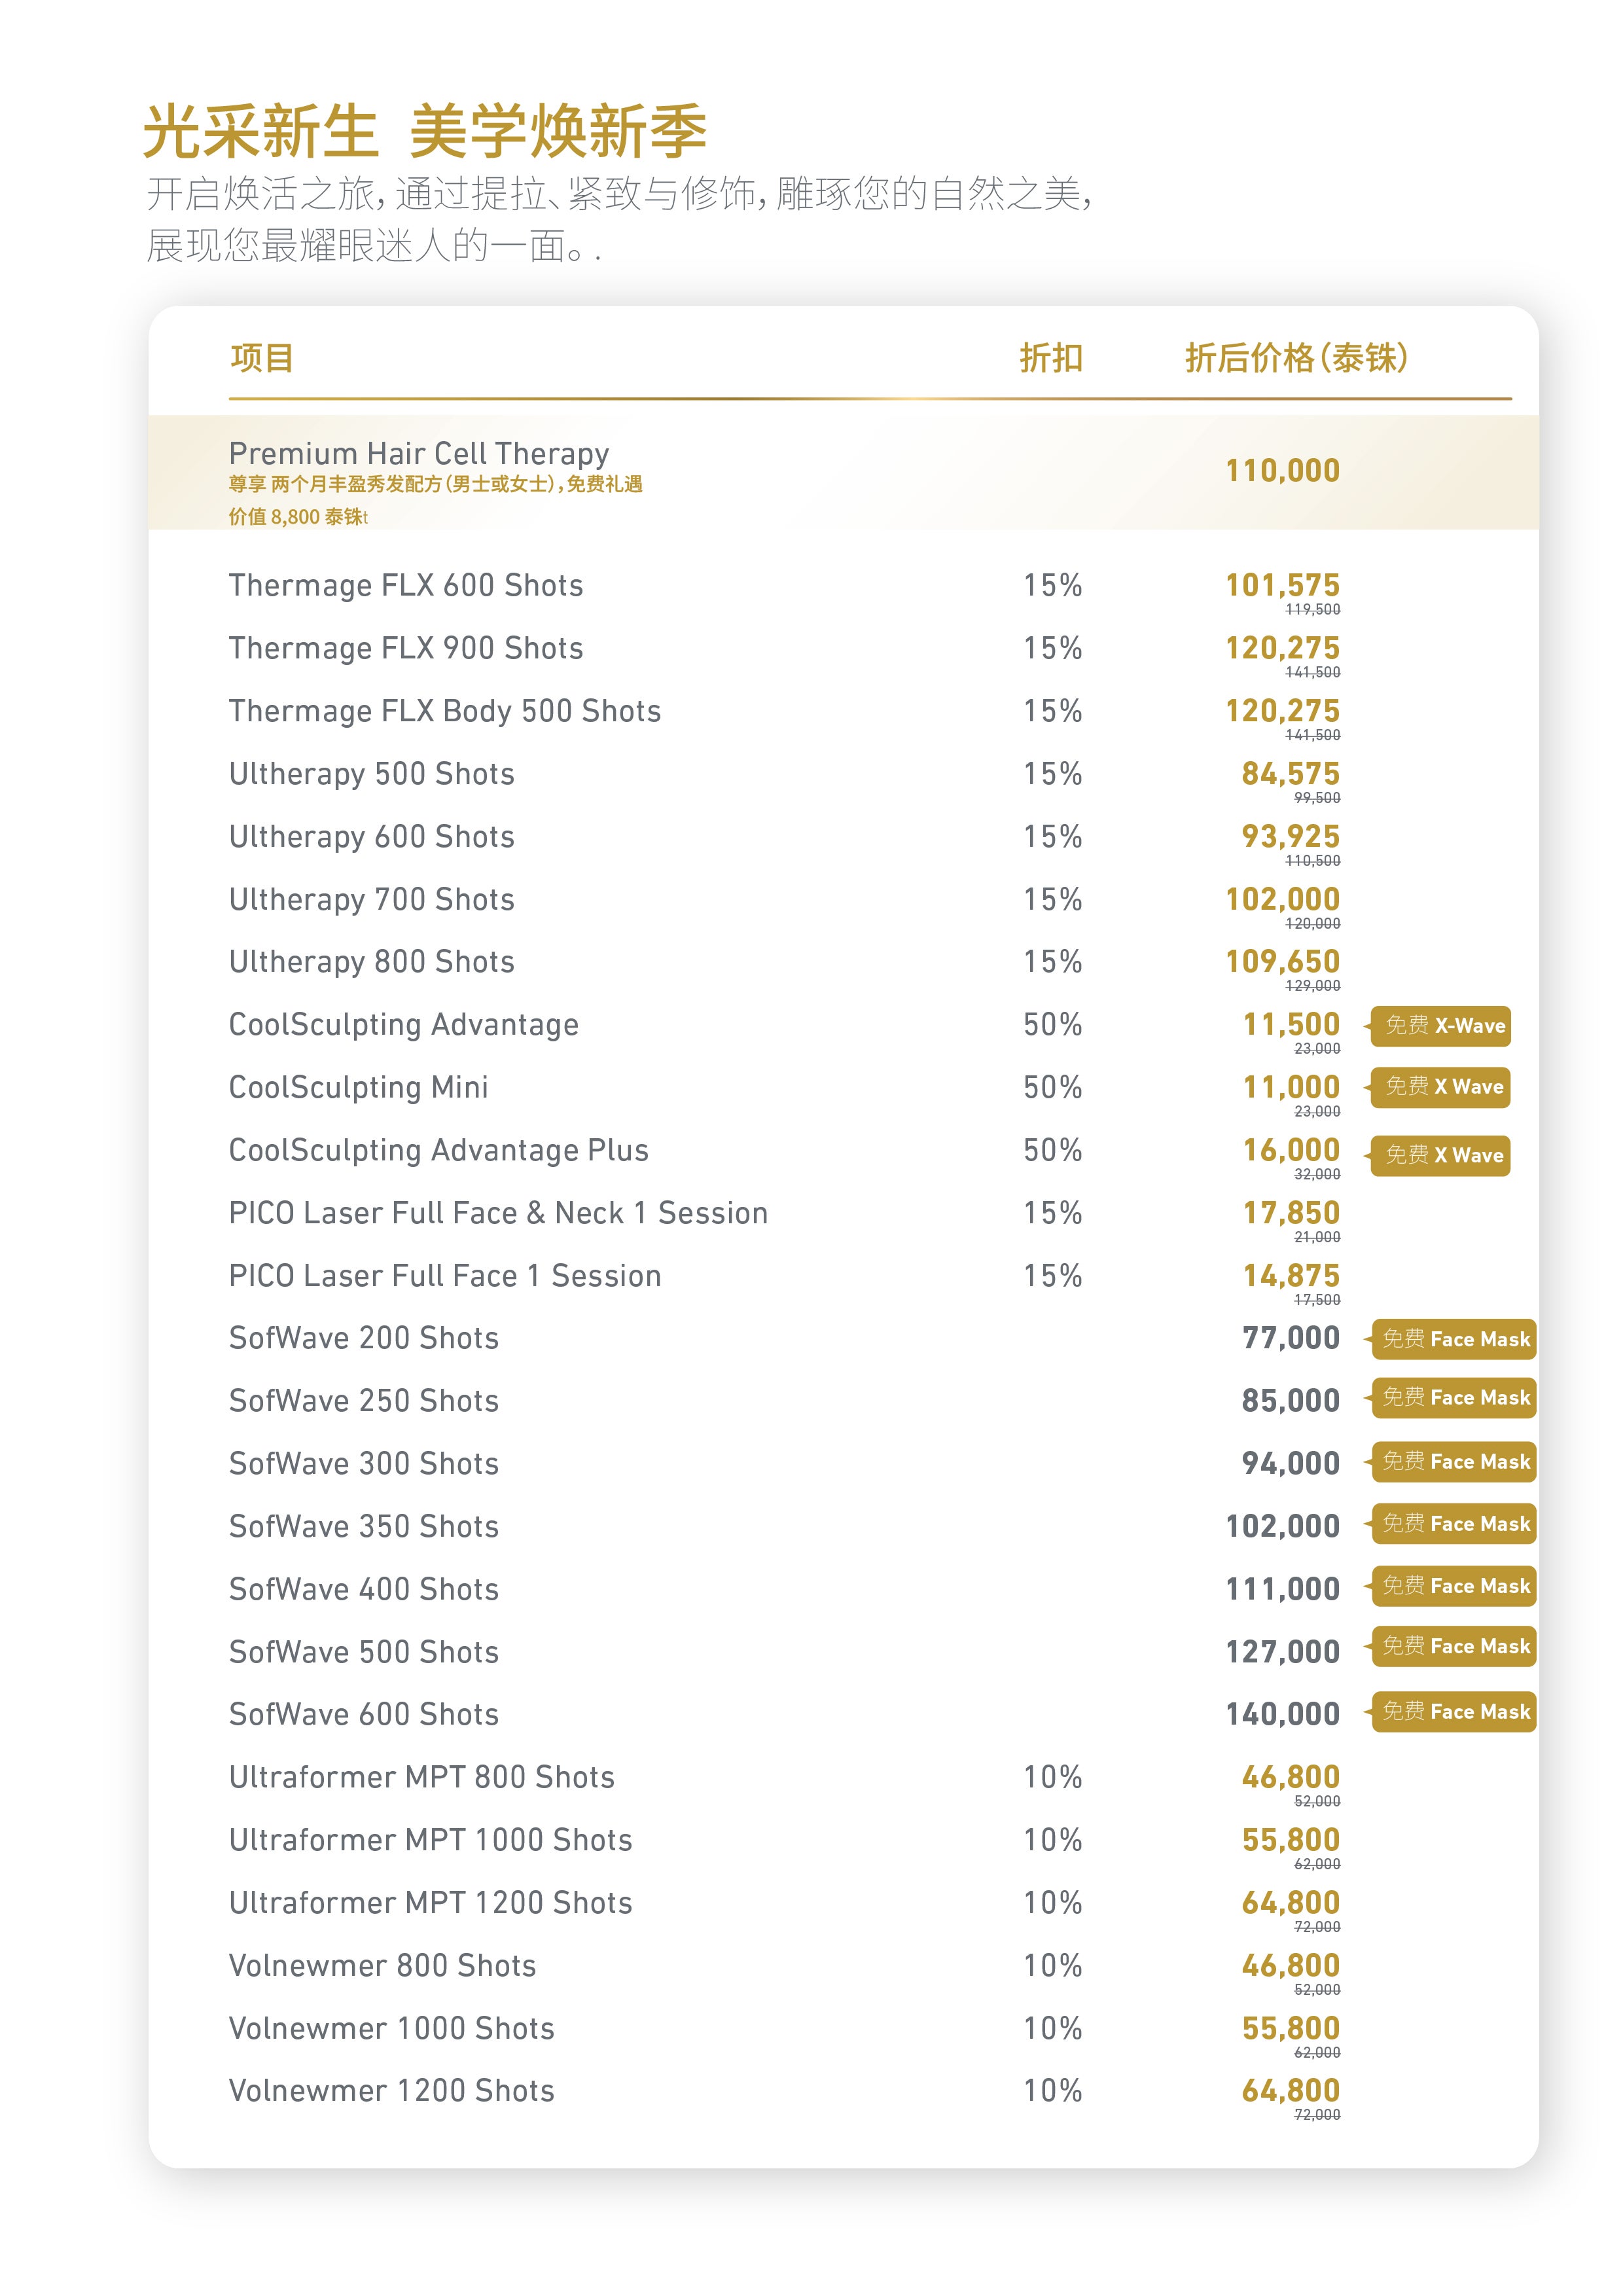Click the free X Wave badge beside CoolSculpting Mini

1440,1087
